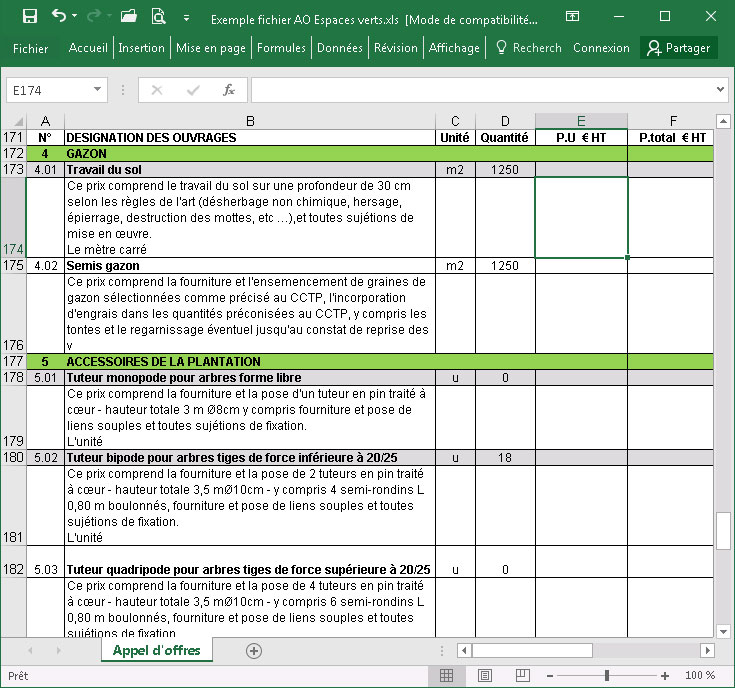
Task: Click the Save icon in quick access toolbar
Action: pyautogui.click(x=30, y=17)
